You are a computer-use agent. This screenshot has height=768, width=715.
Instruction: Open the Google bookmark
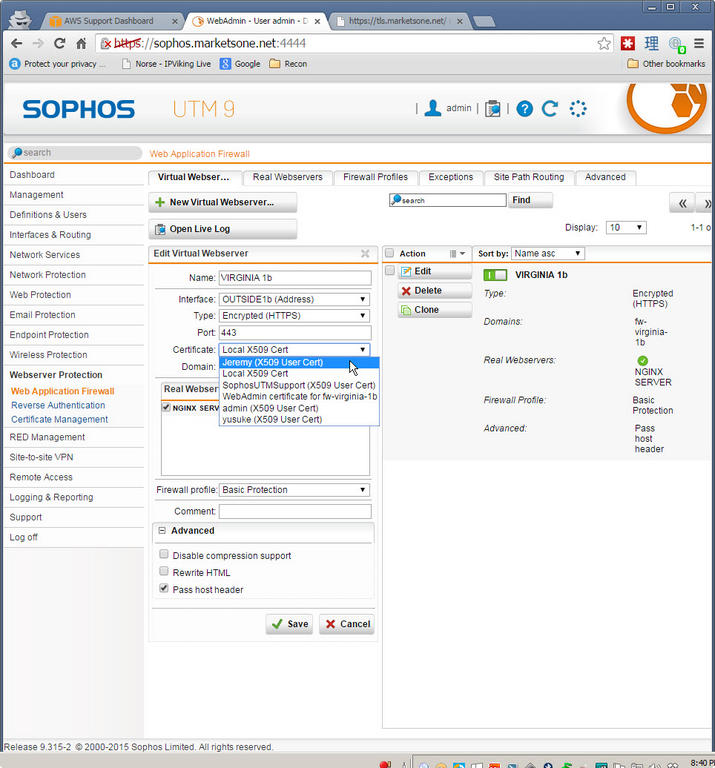pos(240,64)
